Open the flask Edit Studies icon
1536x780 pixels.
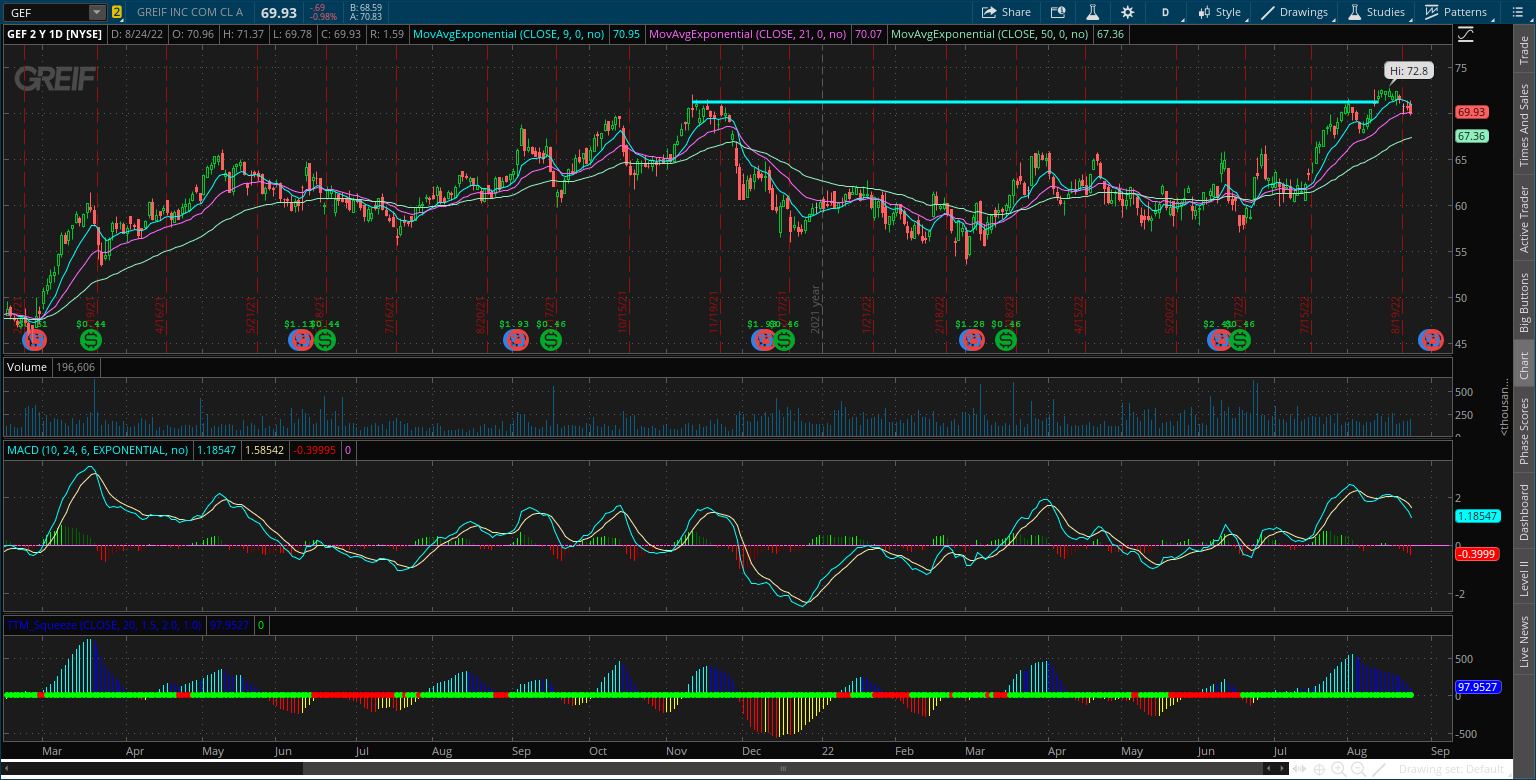tap(1093, 12)
